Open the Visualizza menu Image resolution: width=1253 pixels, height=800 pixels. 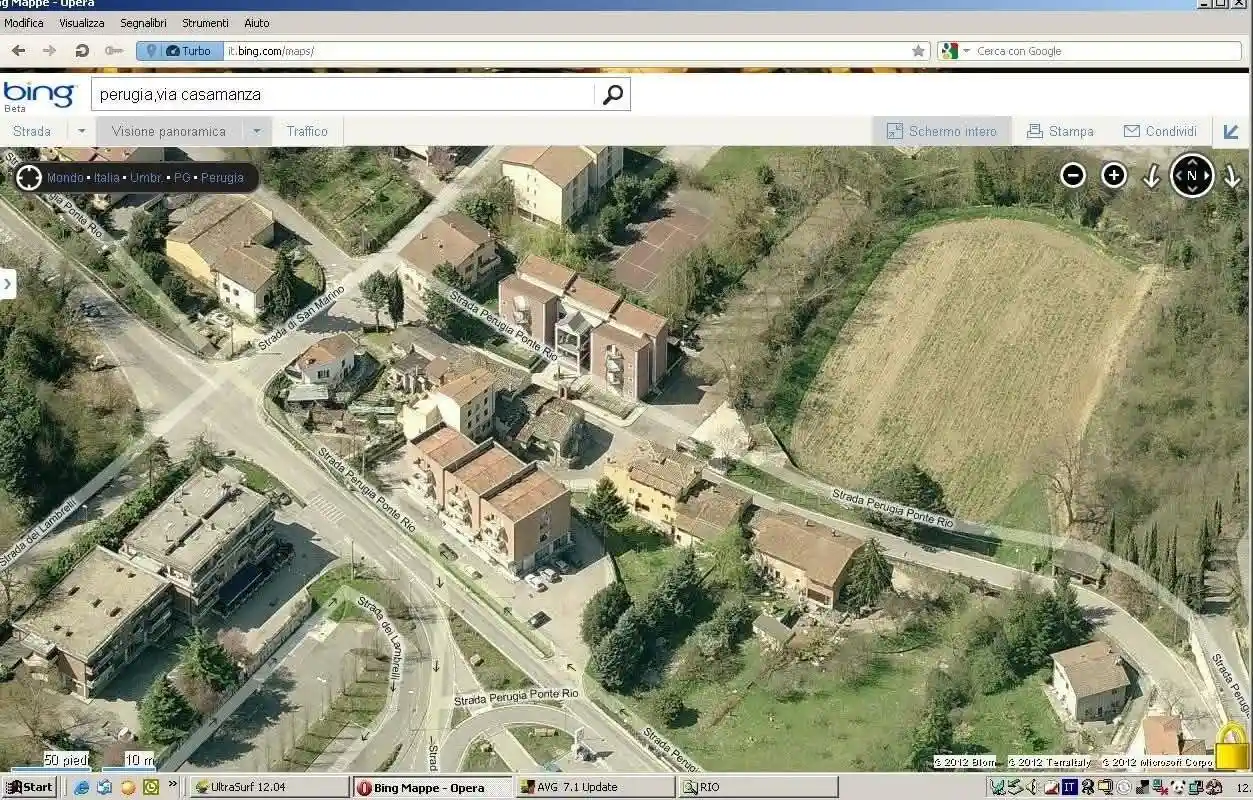pyautogui.click(x=82, y=23)
